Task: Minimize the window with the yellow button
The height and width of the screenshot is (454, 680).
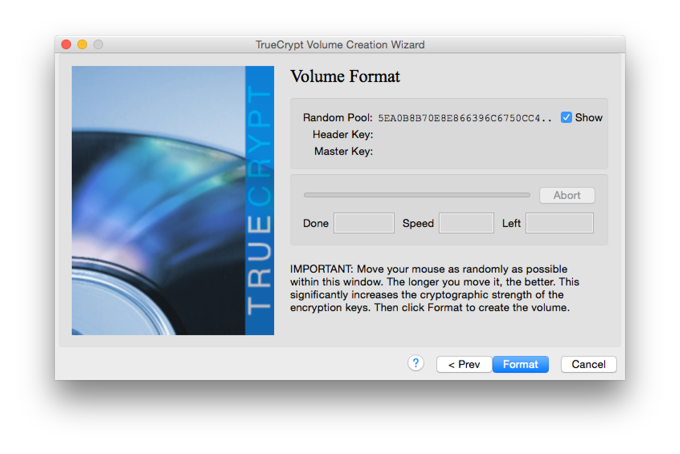Action: coord(82,44)
